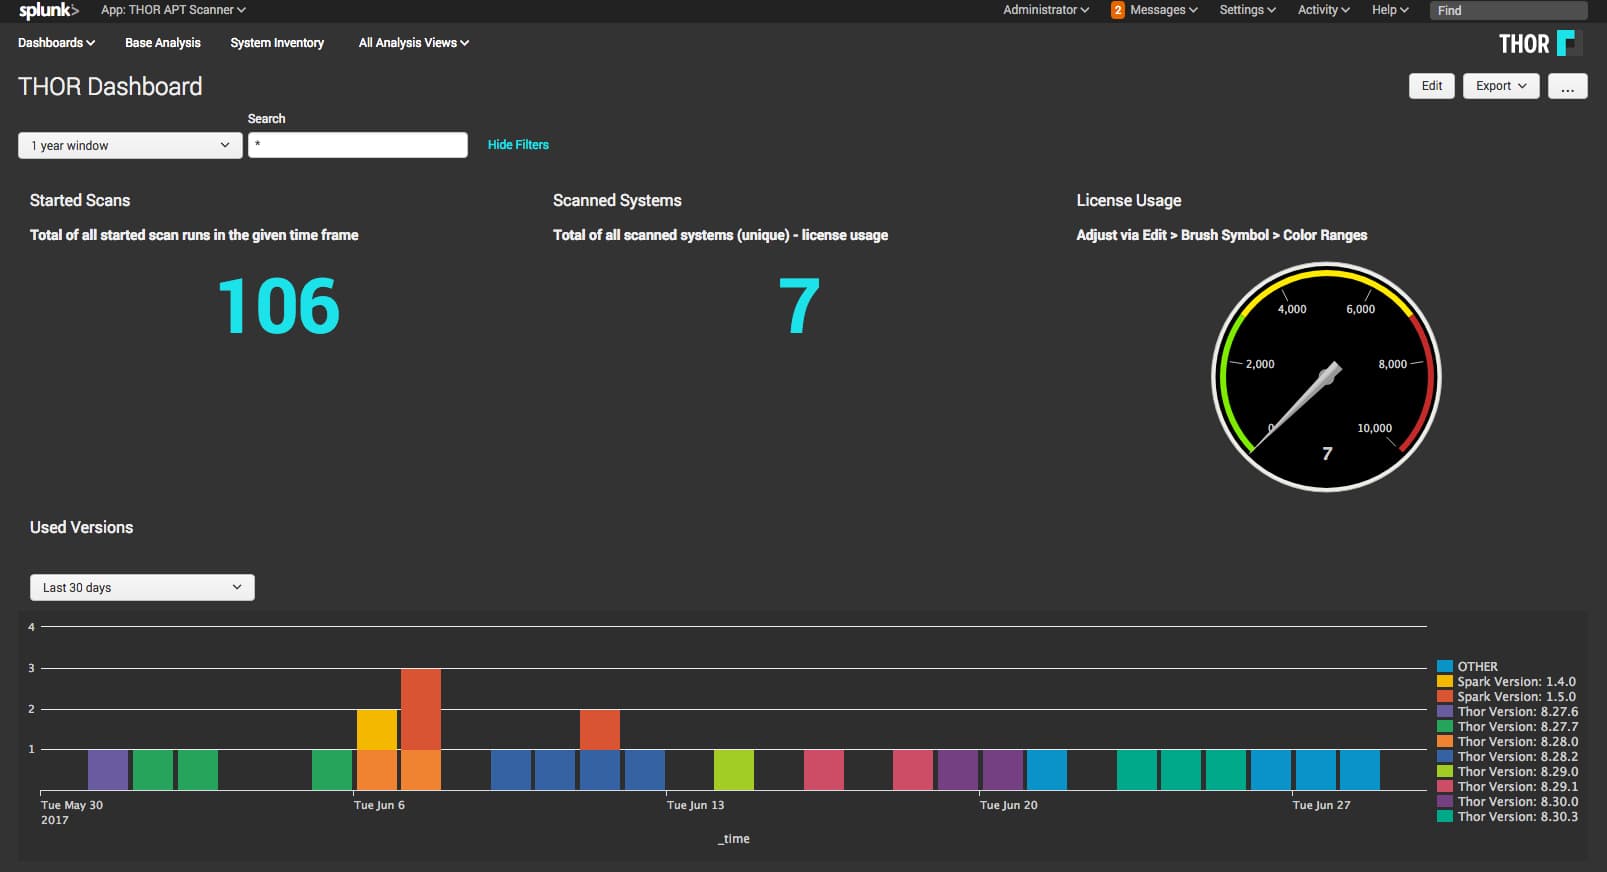Open the Messages count badge
Image resolution: width=1607 pixels, height=872 pixels.
pyautogui.click(x=1118, y=10)
